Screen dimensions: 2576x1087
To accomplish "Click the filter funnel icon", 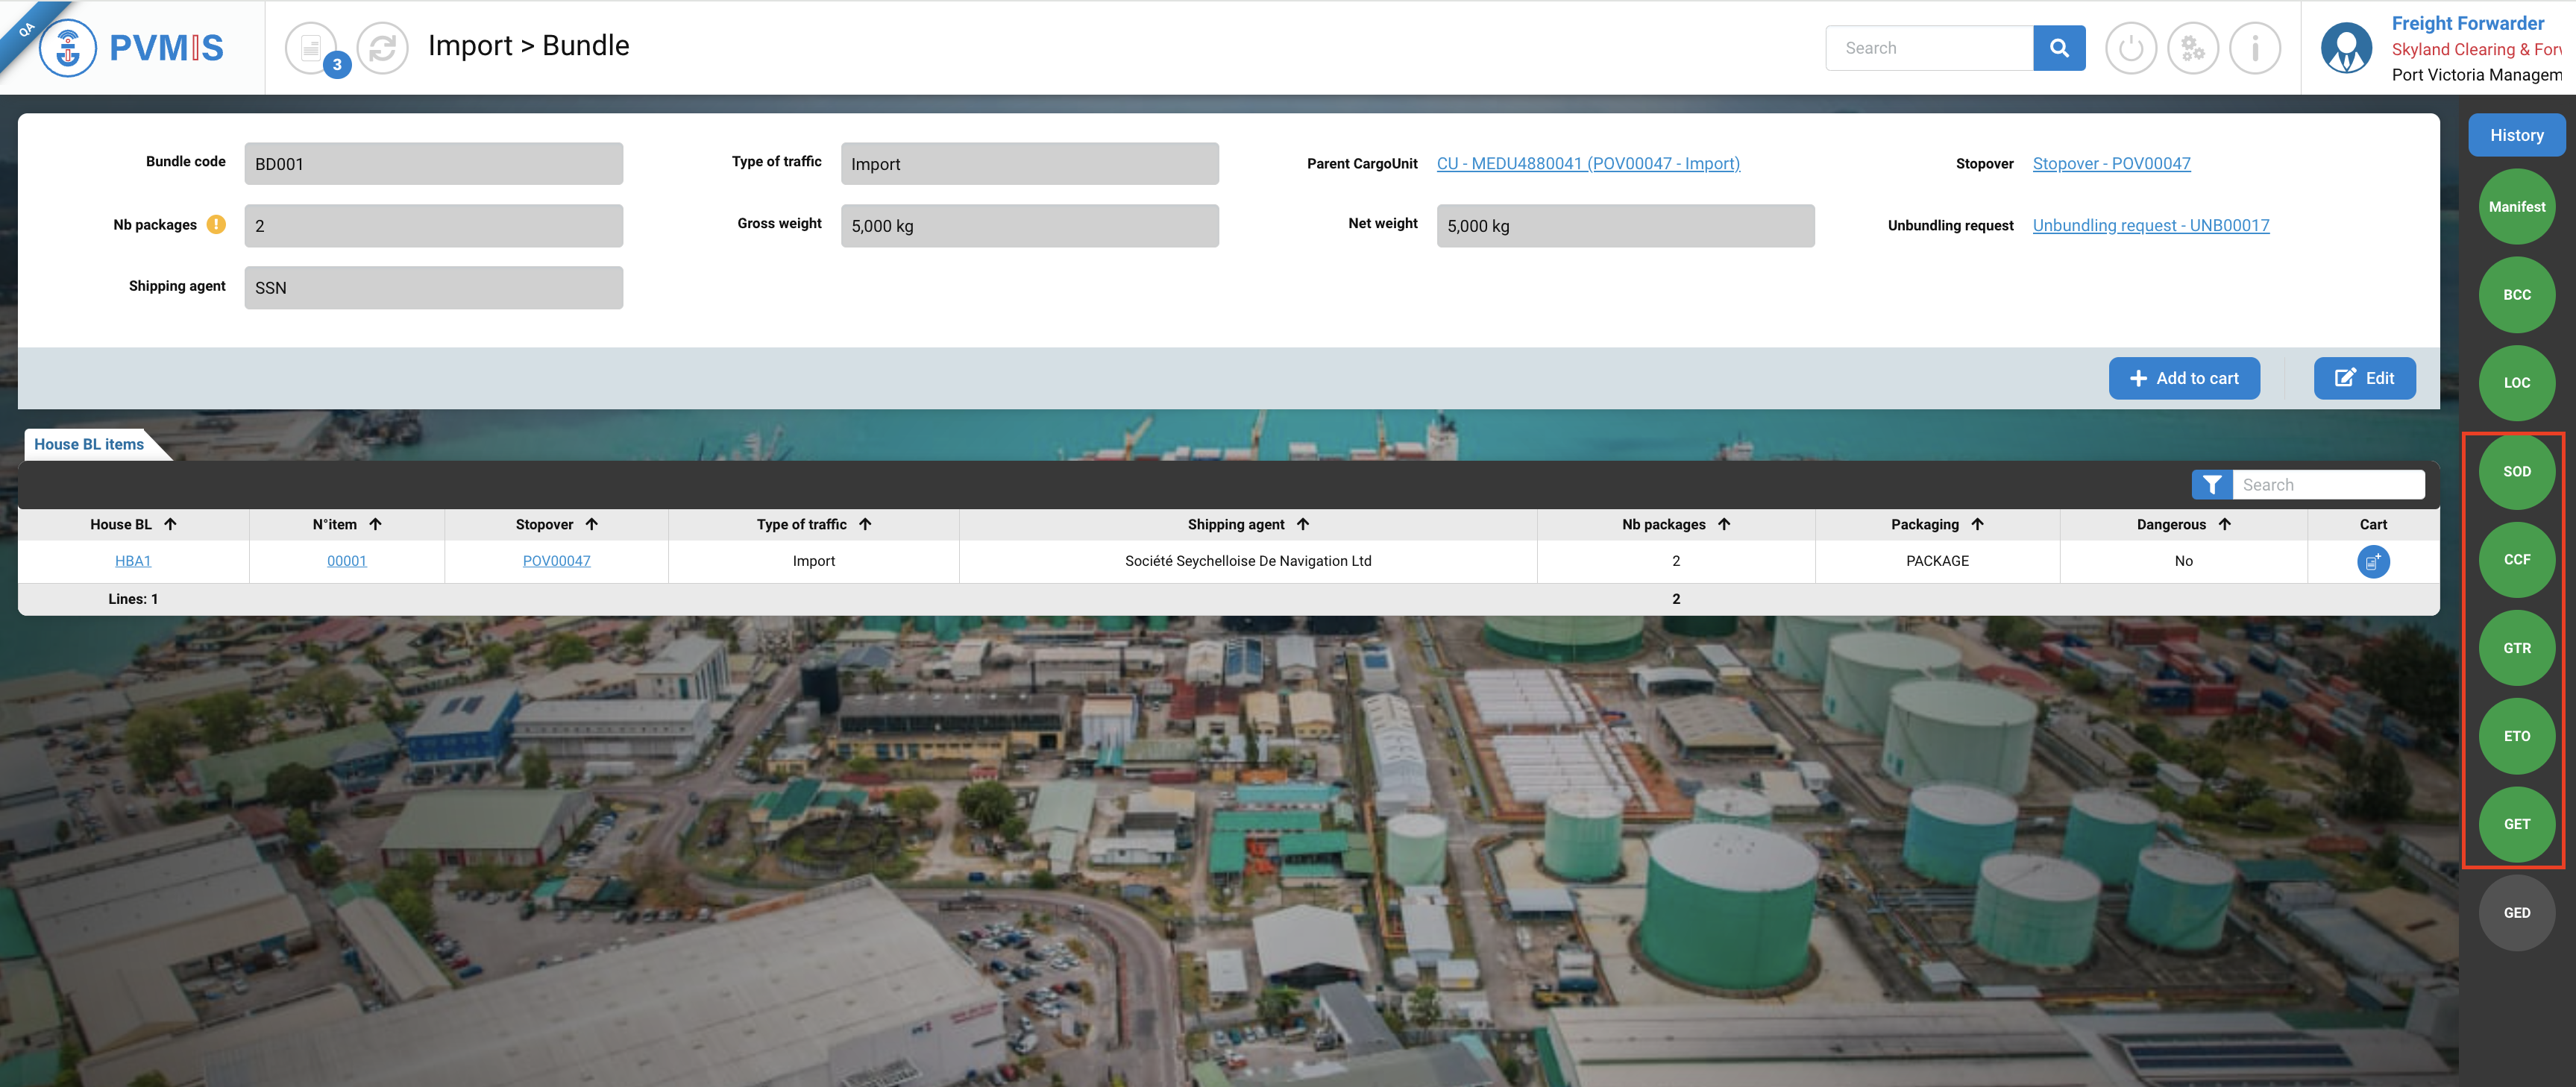I will 2211,485.
